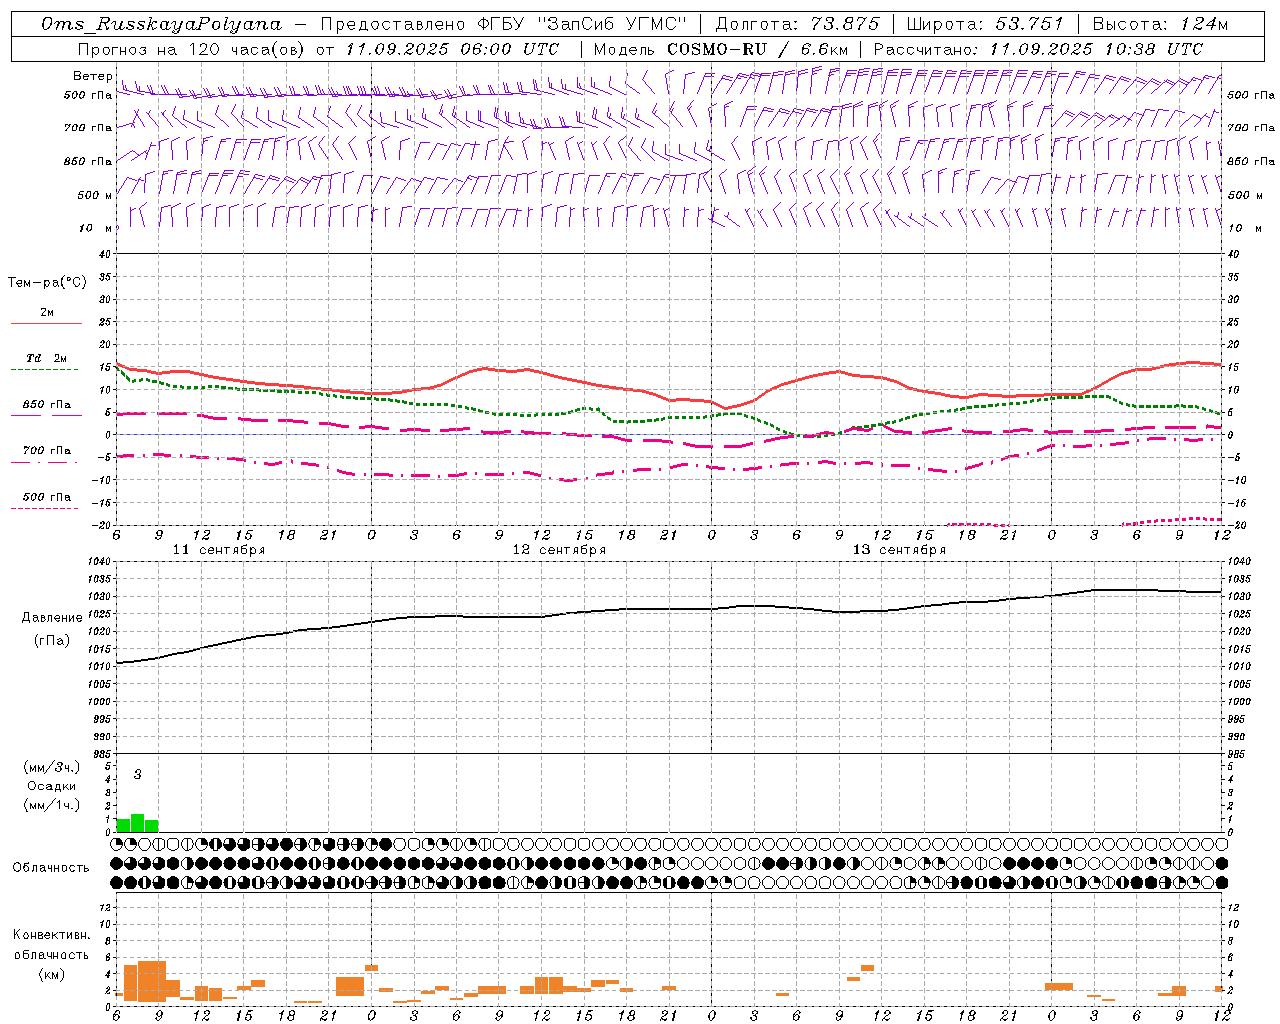Select the Рассчитано 11.09.2025 10:38 UTC timestamp
This screenshot has height=1024, width=1280.
1038,49
